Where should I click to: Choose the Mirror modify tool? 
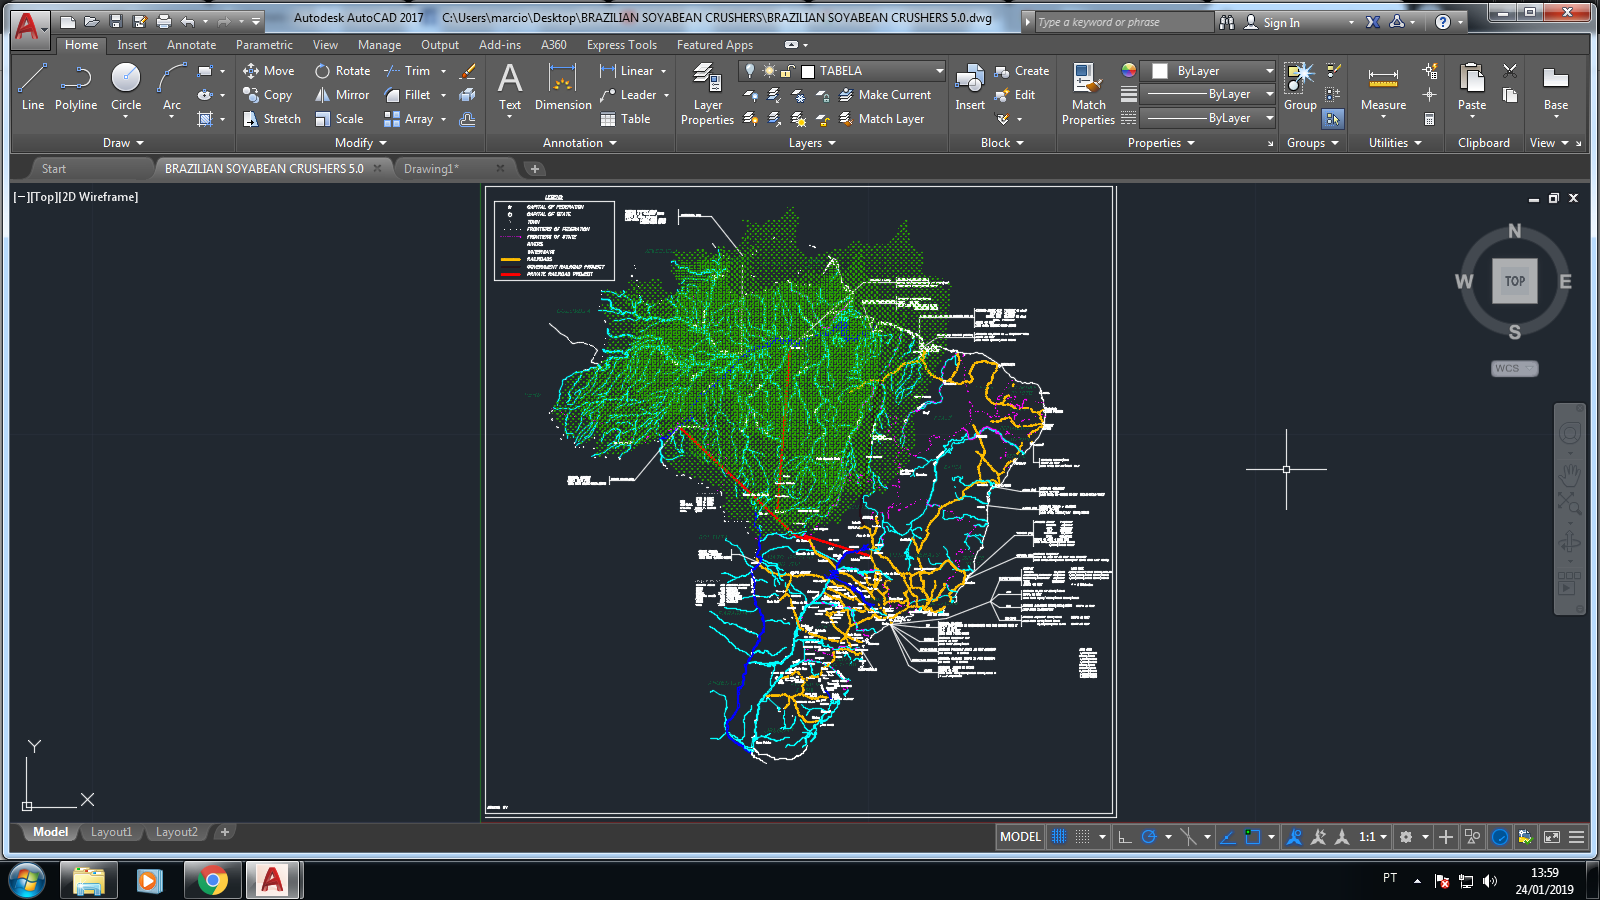[342, 95]
